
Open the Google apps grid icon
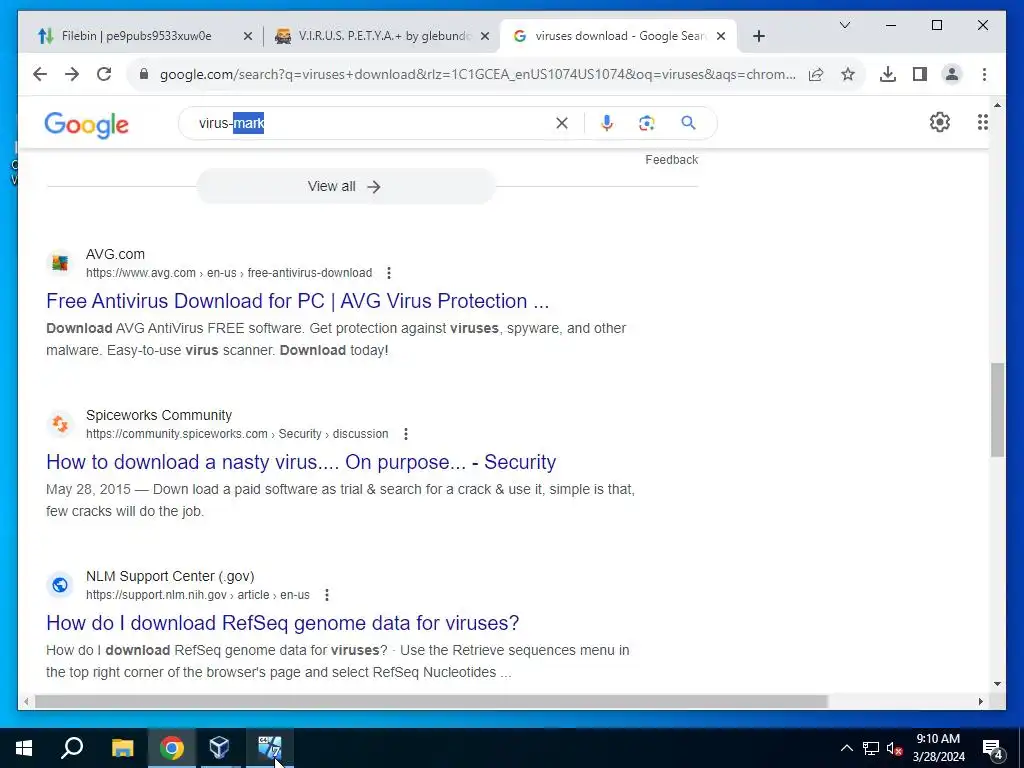982,122
